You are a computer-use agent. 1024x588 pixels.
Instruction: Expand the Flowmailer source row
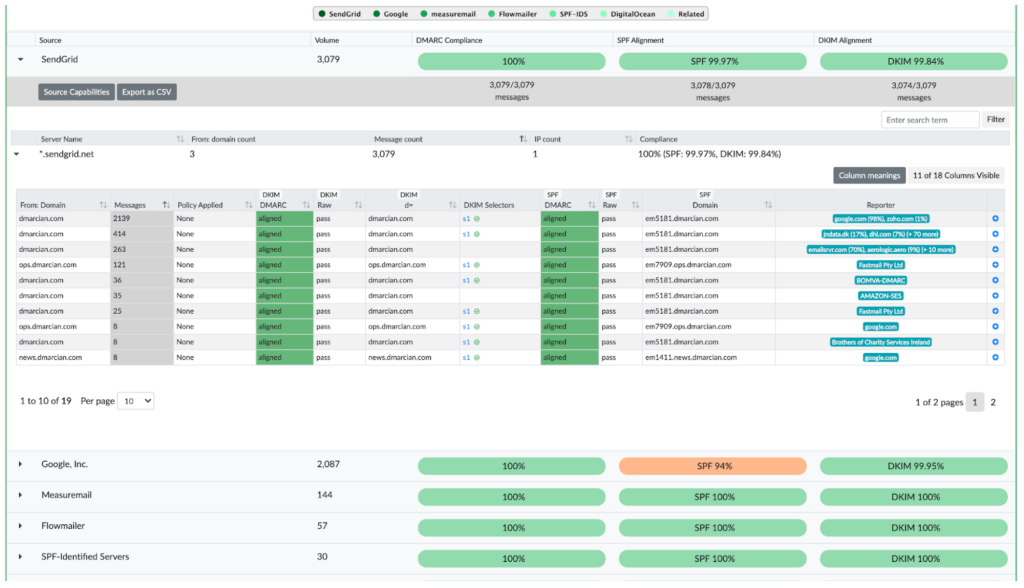point(20,526)
